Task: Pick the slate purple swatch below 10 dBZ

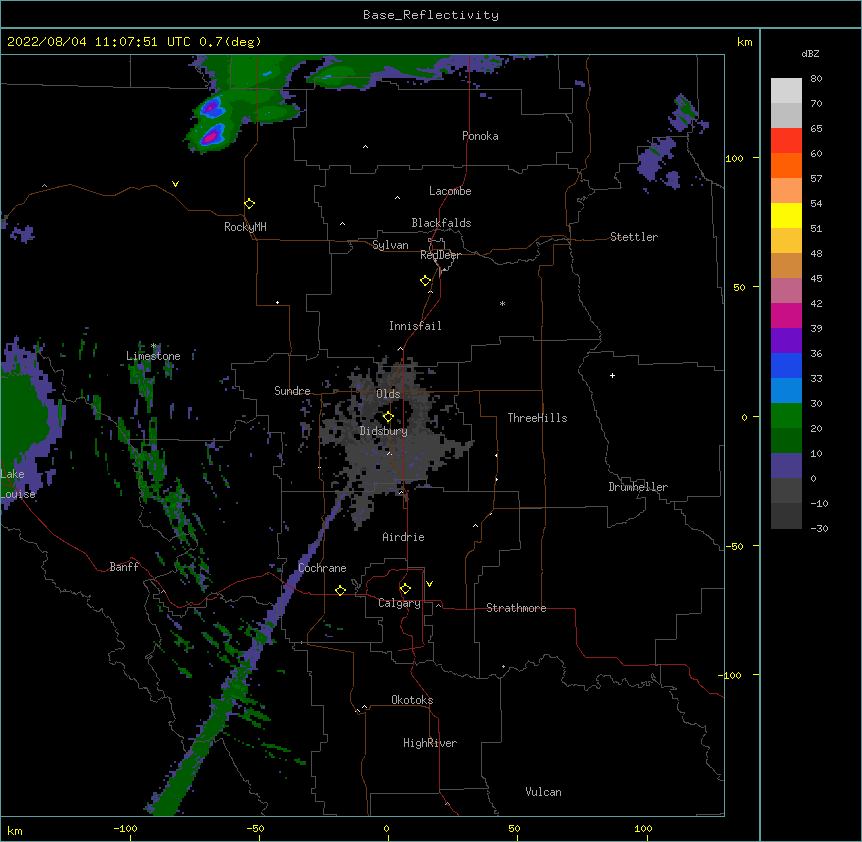Action: point(786,466)
